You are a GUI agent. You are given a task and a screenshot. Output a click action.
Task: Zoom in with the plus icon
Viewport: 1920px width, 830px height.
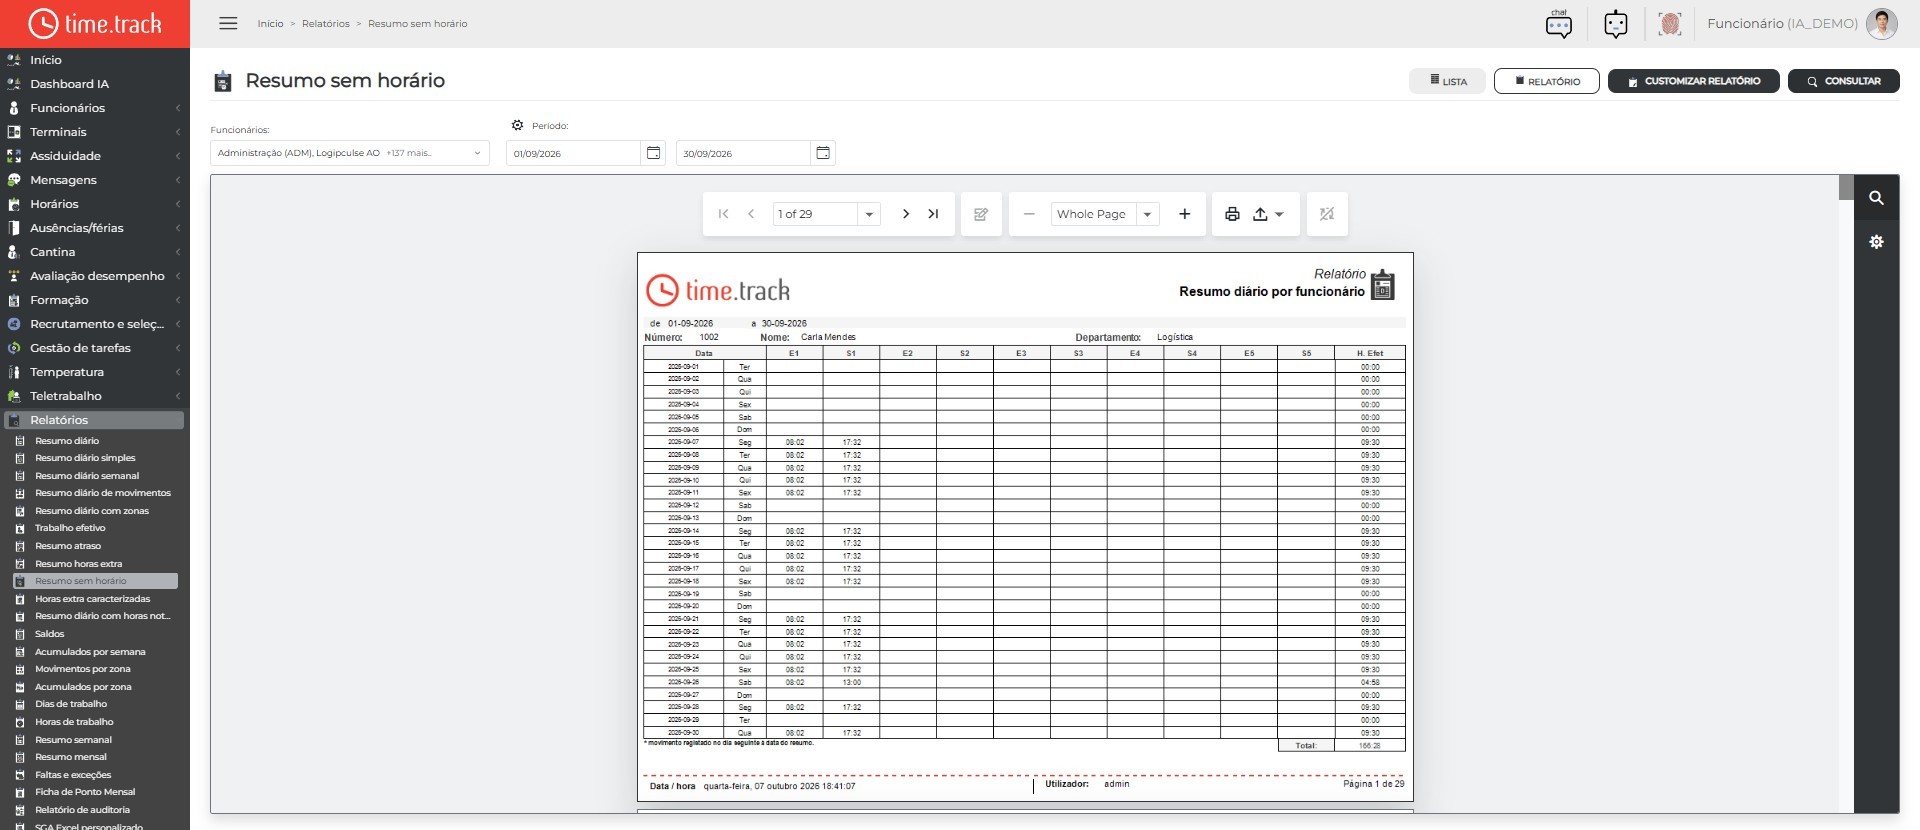coord(1185,214)
